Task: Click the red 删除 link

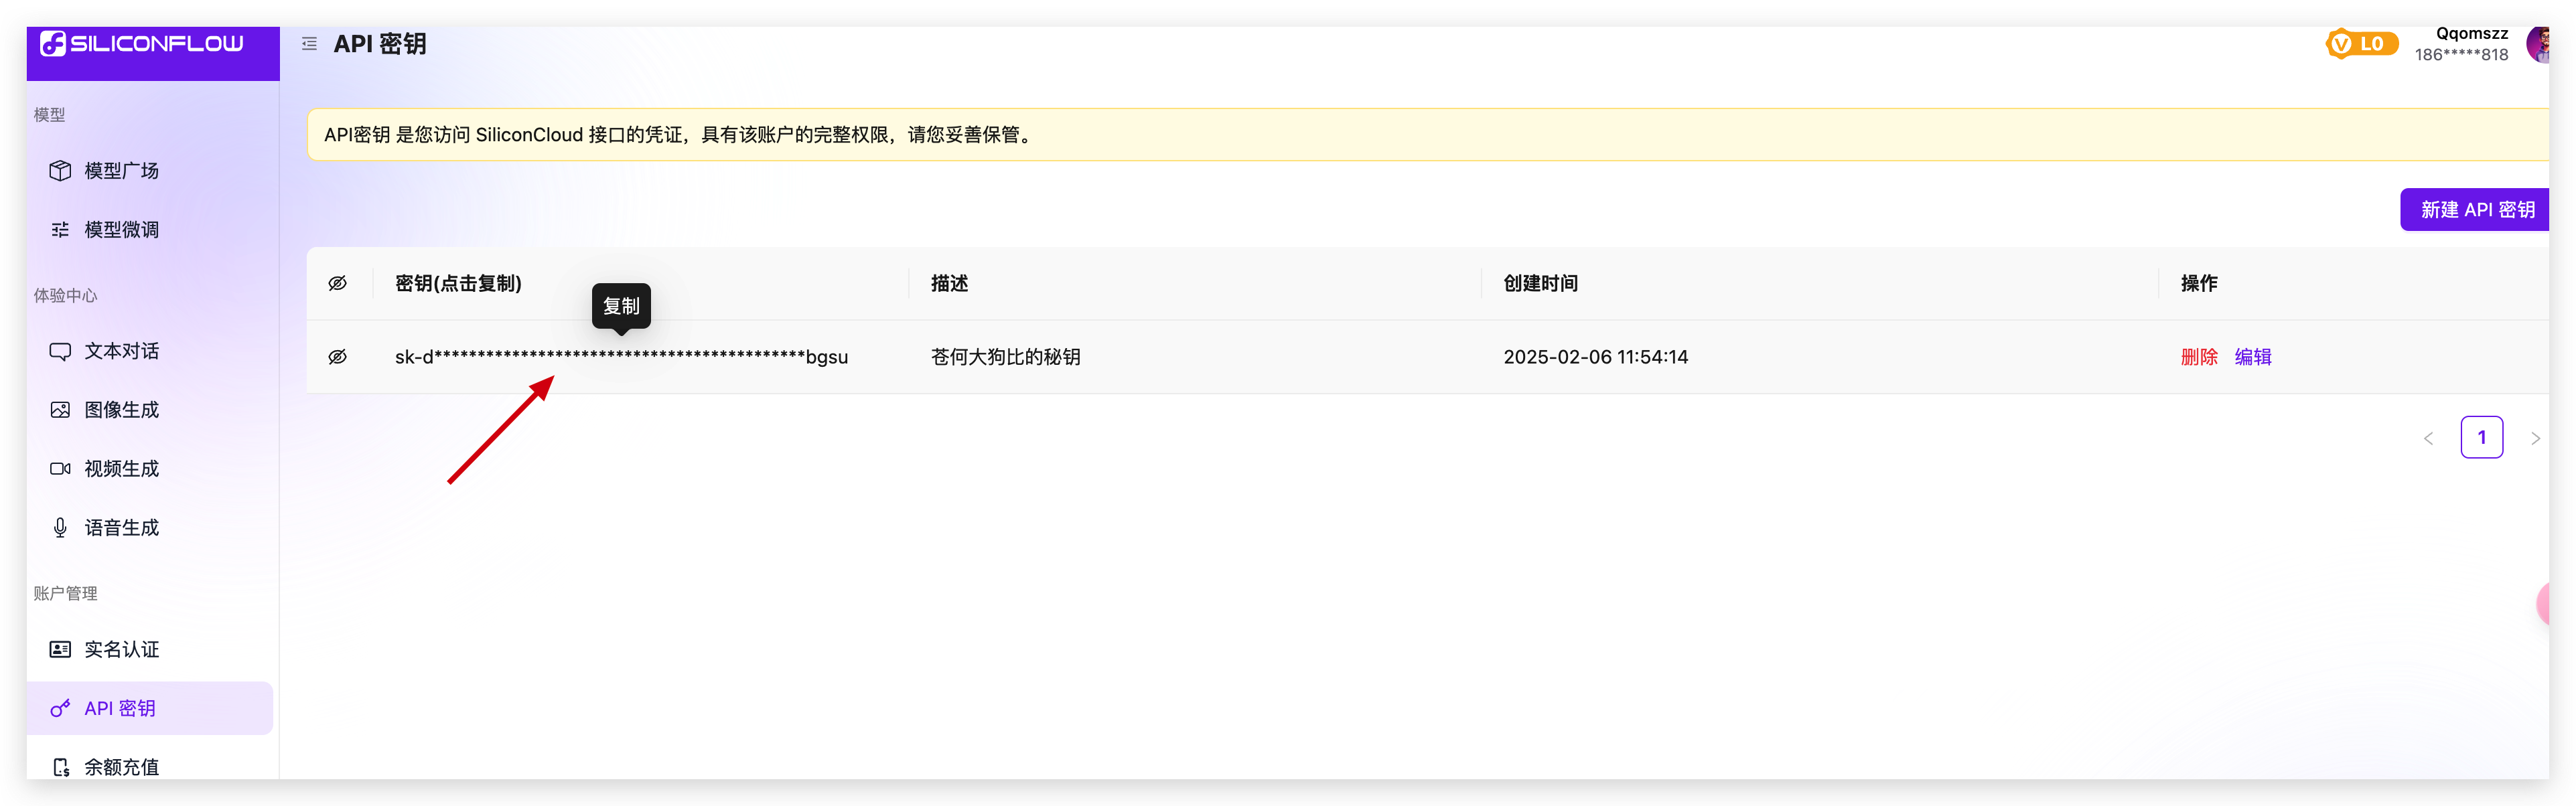Action: pyautogui.click(x=2198, y=357)
